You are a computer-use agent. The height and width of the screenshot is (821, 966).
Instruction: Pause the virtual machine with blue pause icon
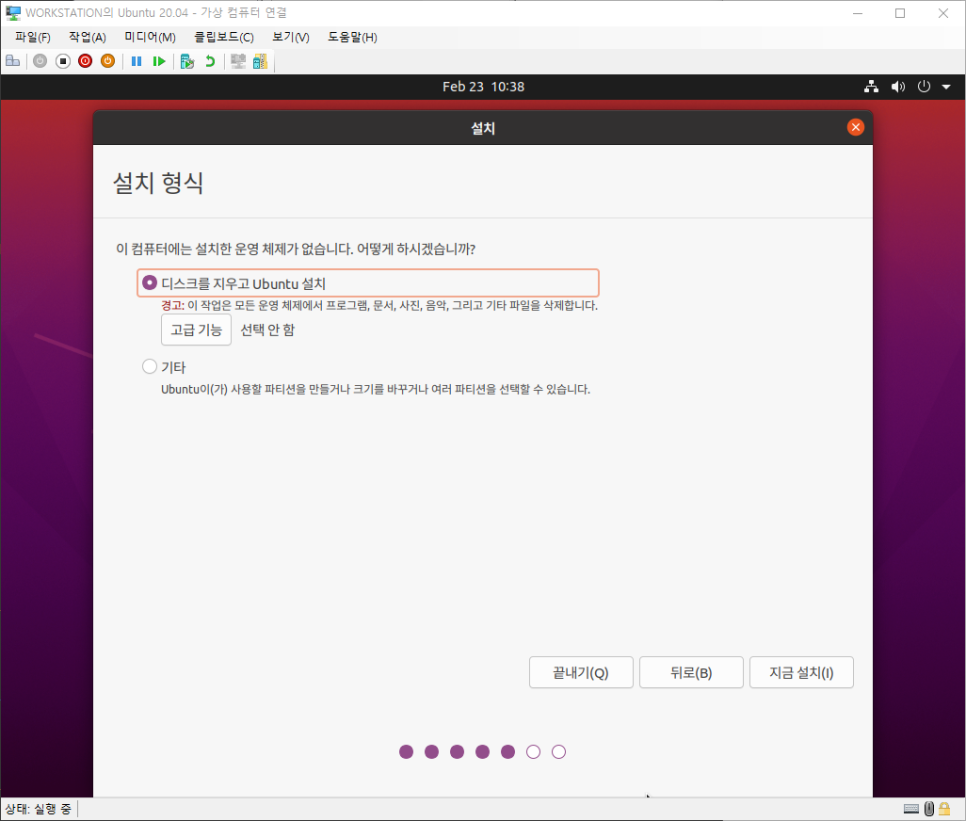(x=137, y=61)
